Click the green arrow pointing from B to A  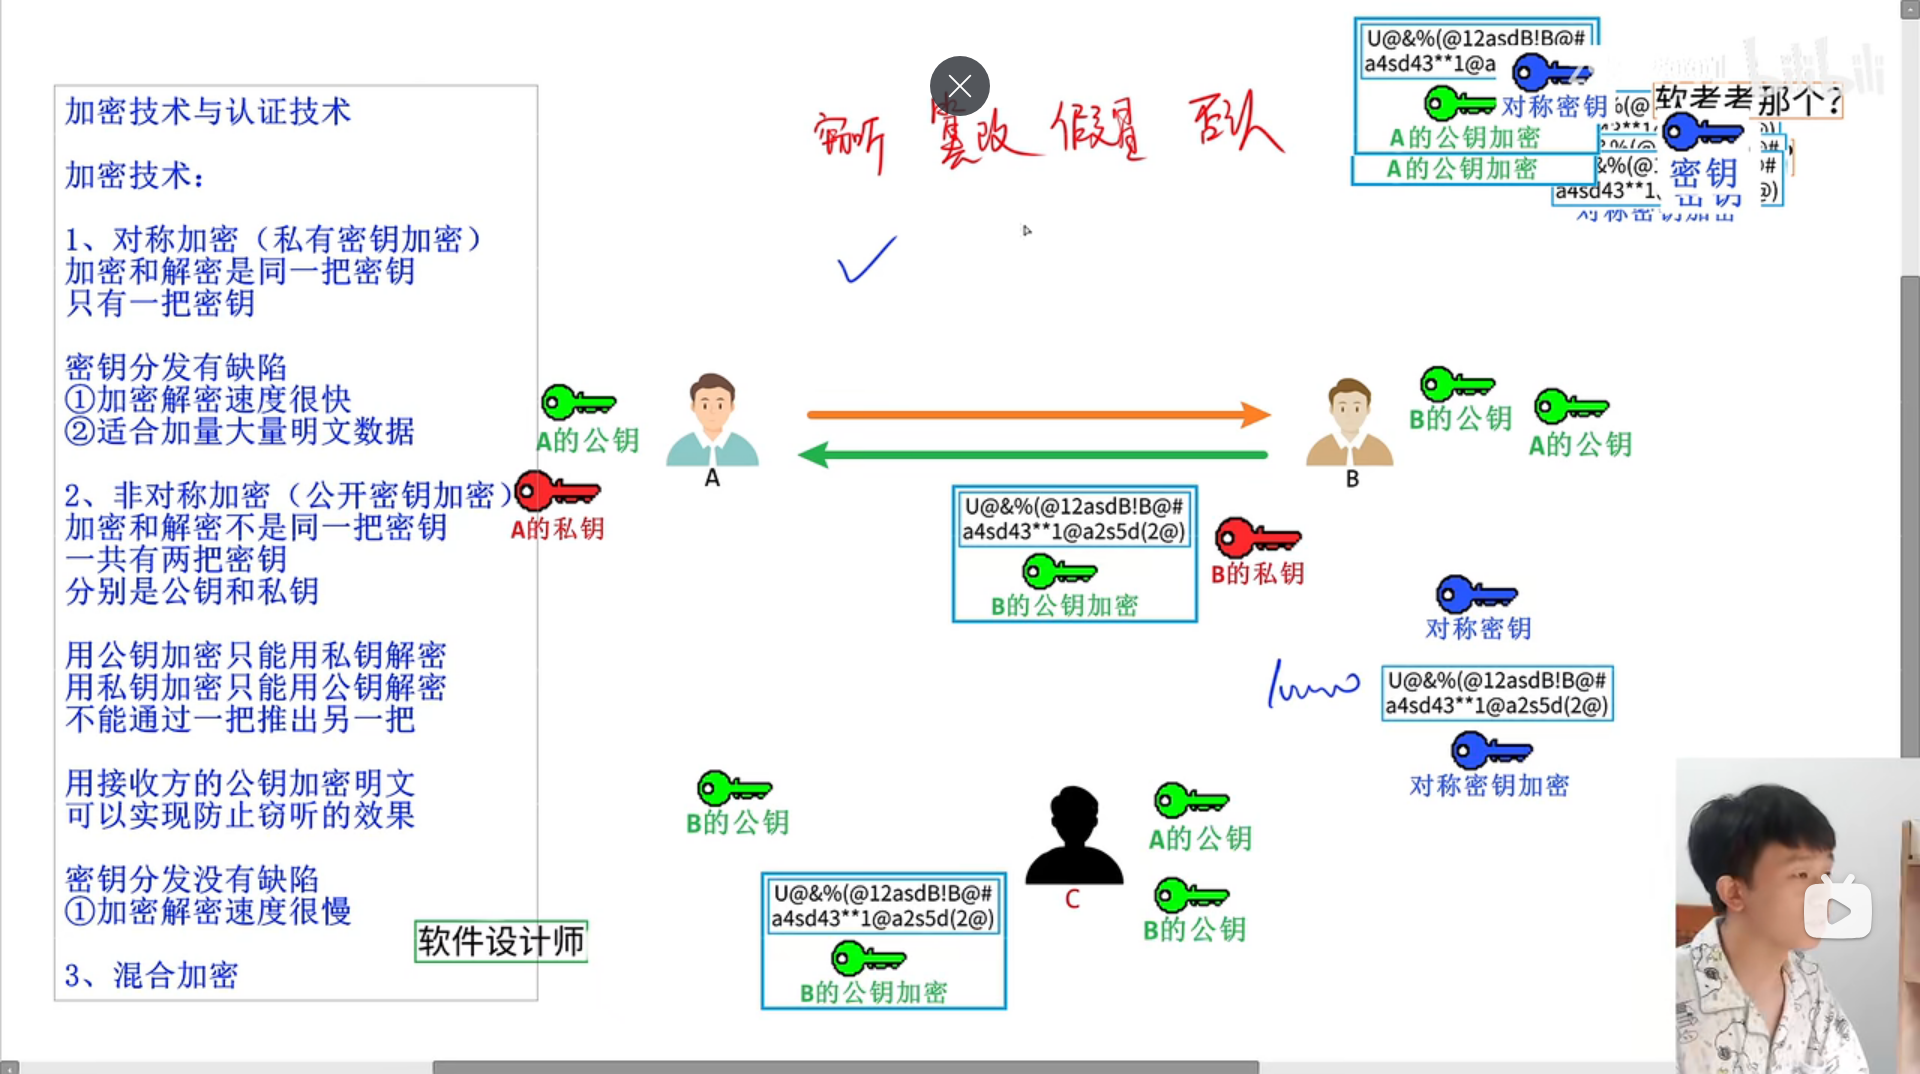click(1033, 455)
